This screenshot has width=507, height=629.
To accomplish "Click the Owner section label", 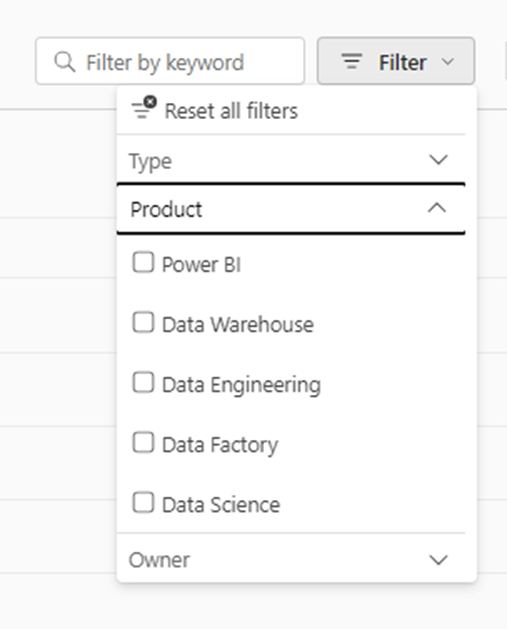I will pos(159,560).
